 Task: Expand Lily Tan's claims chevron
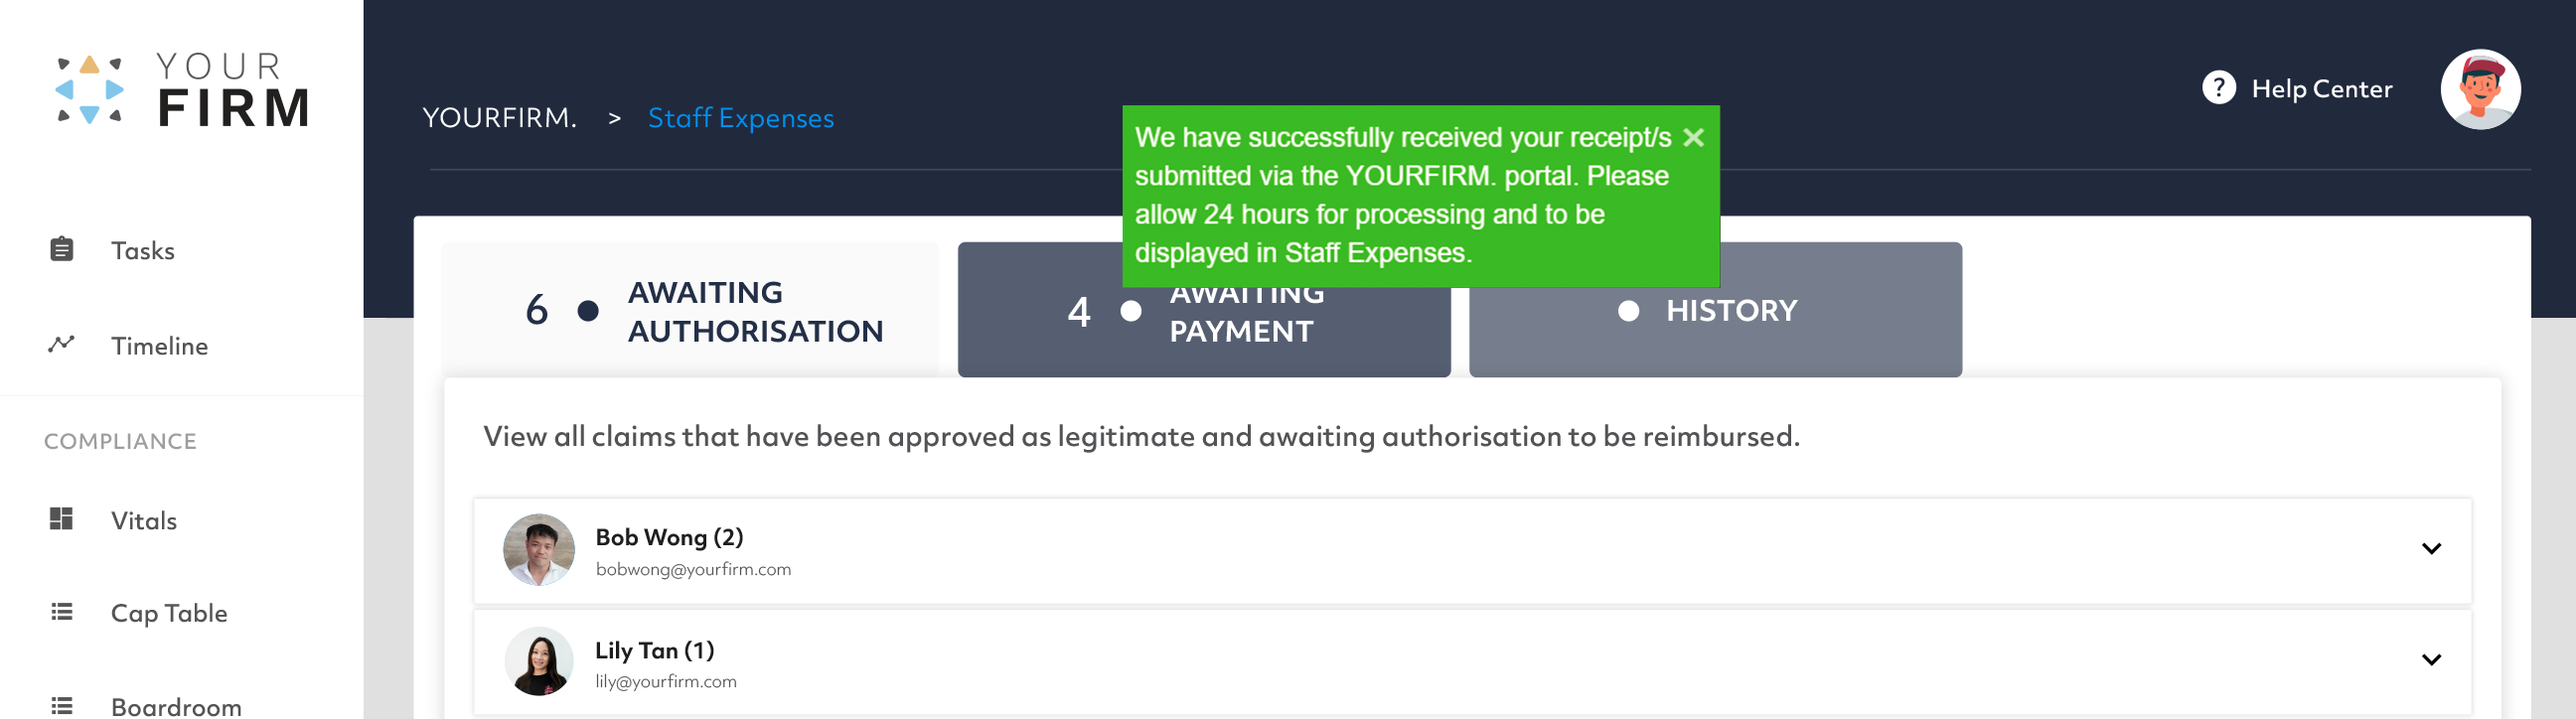(2431, 660)
